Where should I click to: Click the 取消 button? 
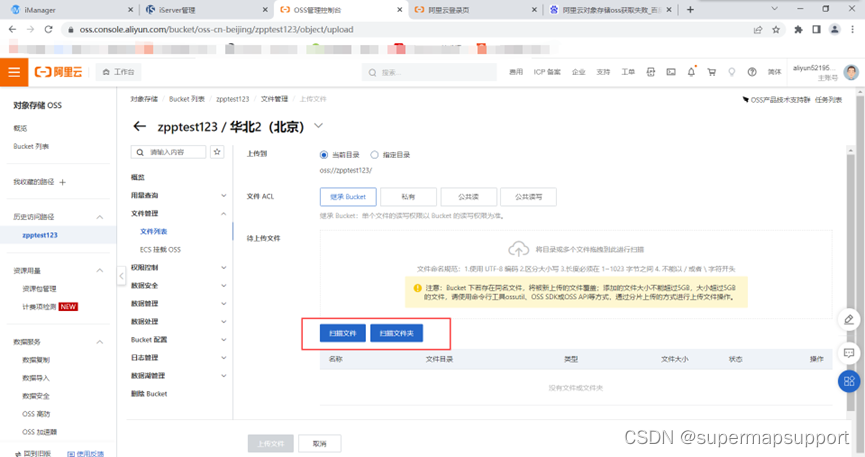[319, 444]
